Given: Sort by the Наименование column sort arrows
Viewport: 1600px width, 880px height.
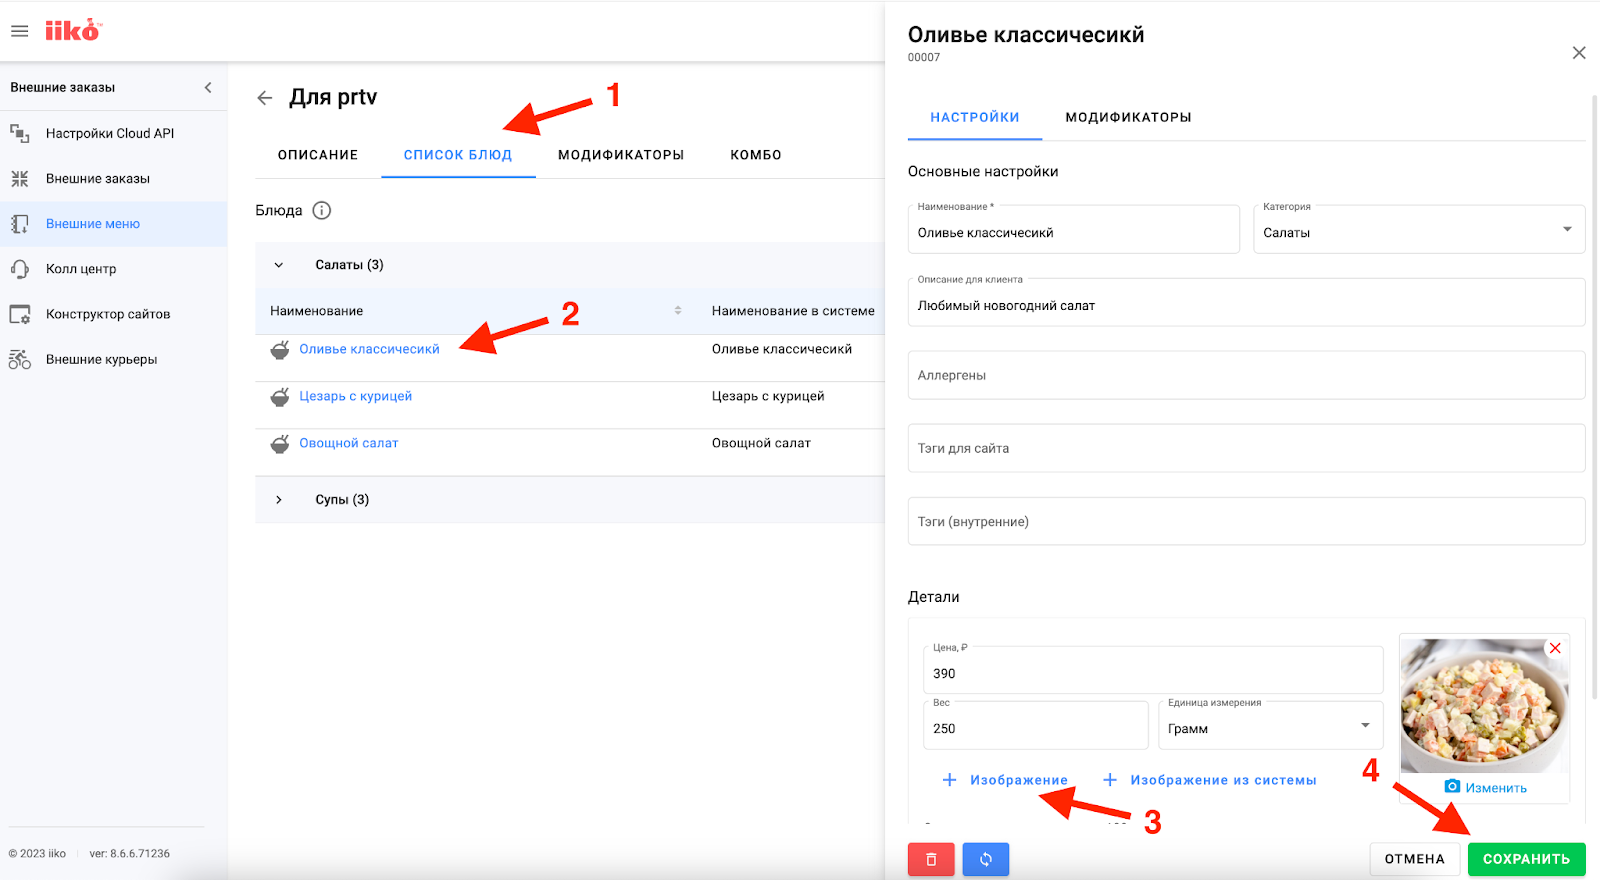Looking at the screenshot, I should pyautogui.click(x=678, y=310).
